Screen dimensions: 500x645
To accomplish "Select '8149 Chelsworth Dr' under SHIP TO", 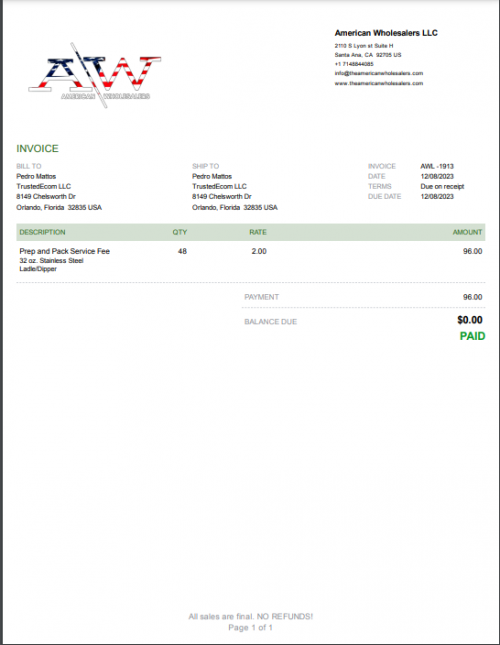I will 222,197.
